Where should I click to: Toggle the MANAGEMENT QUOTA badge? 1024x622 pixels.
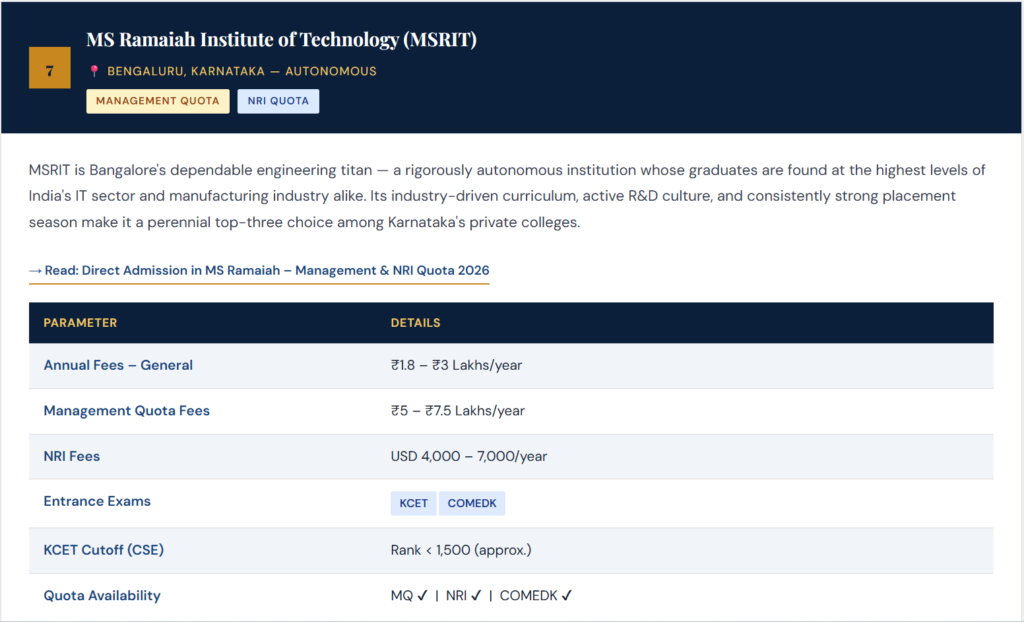(157, 101)
